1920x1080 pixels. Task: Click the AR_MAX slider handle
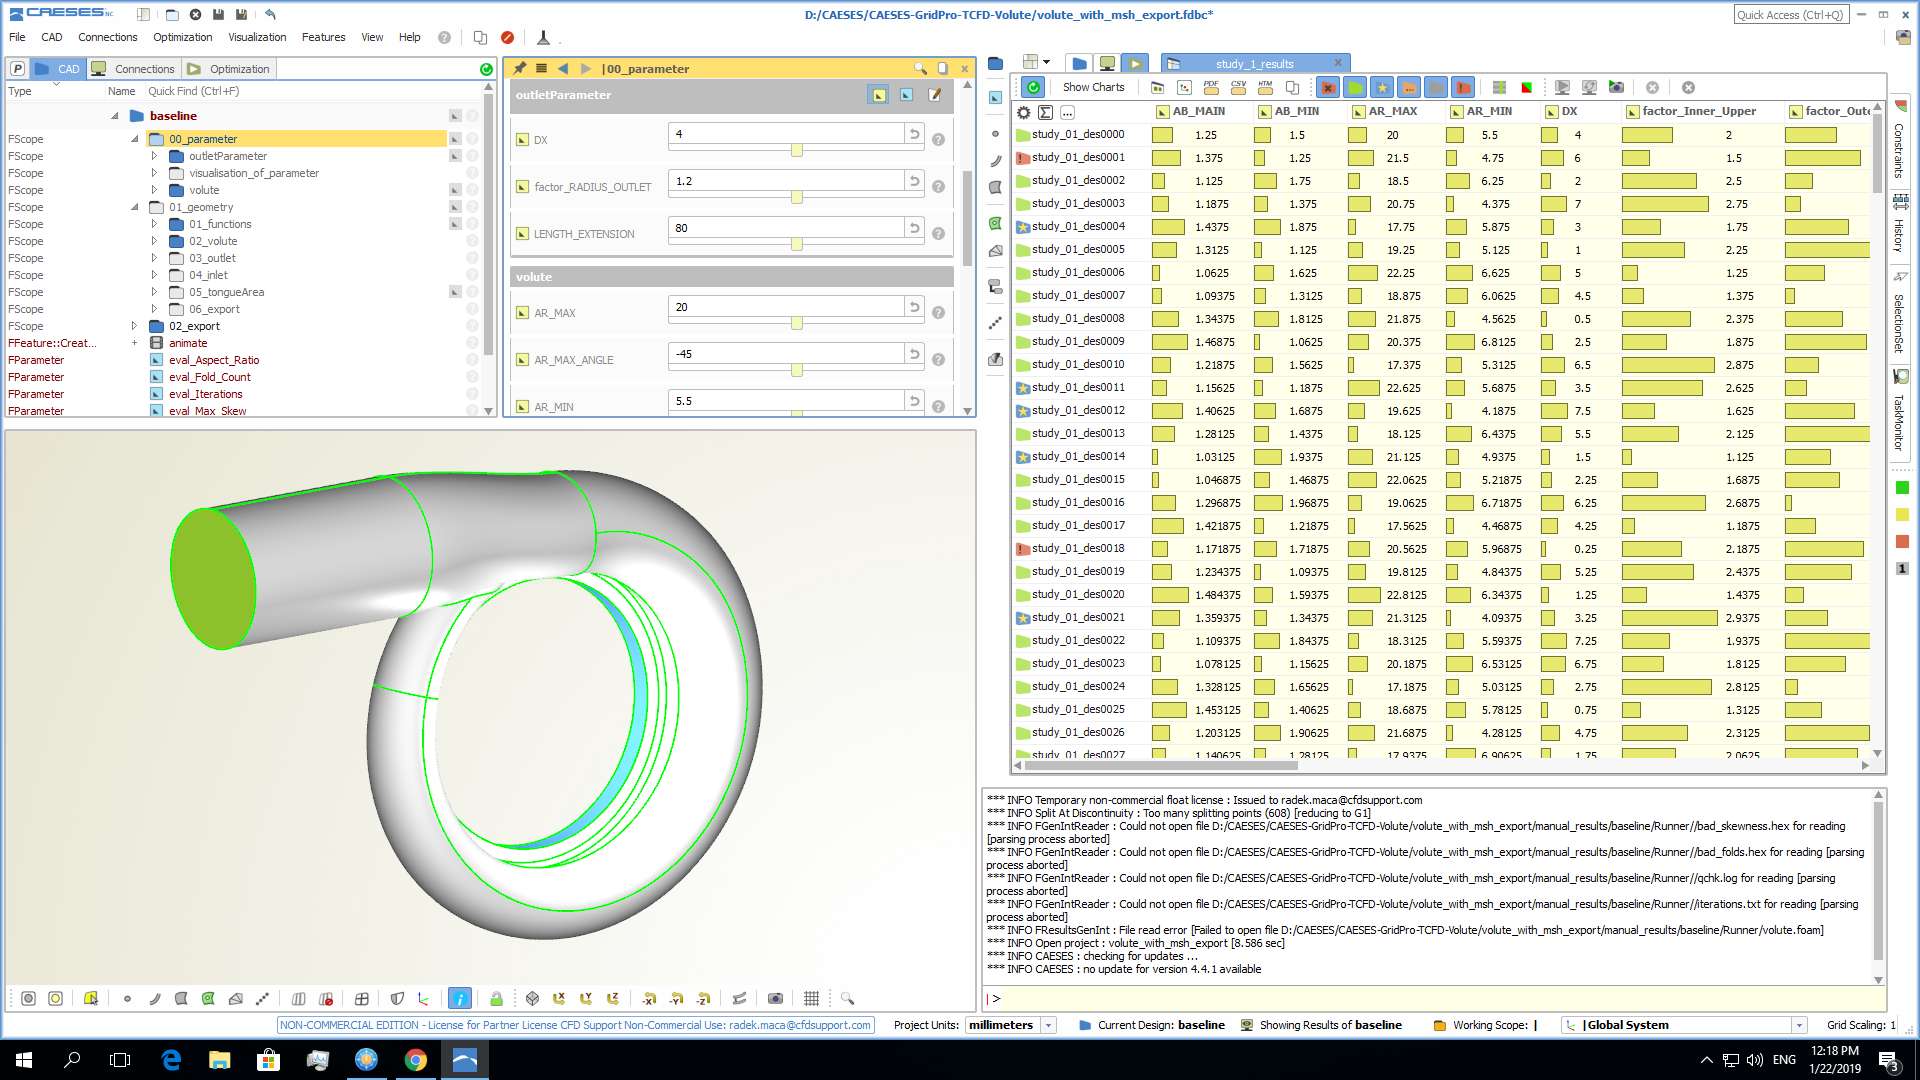(797, 323)
